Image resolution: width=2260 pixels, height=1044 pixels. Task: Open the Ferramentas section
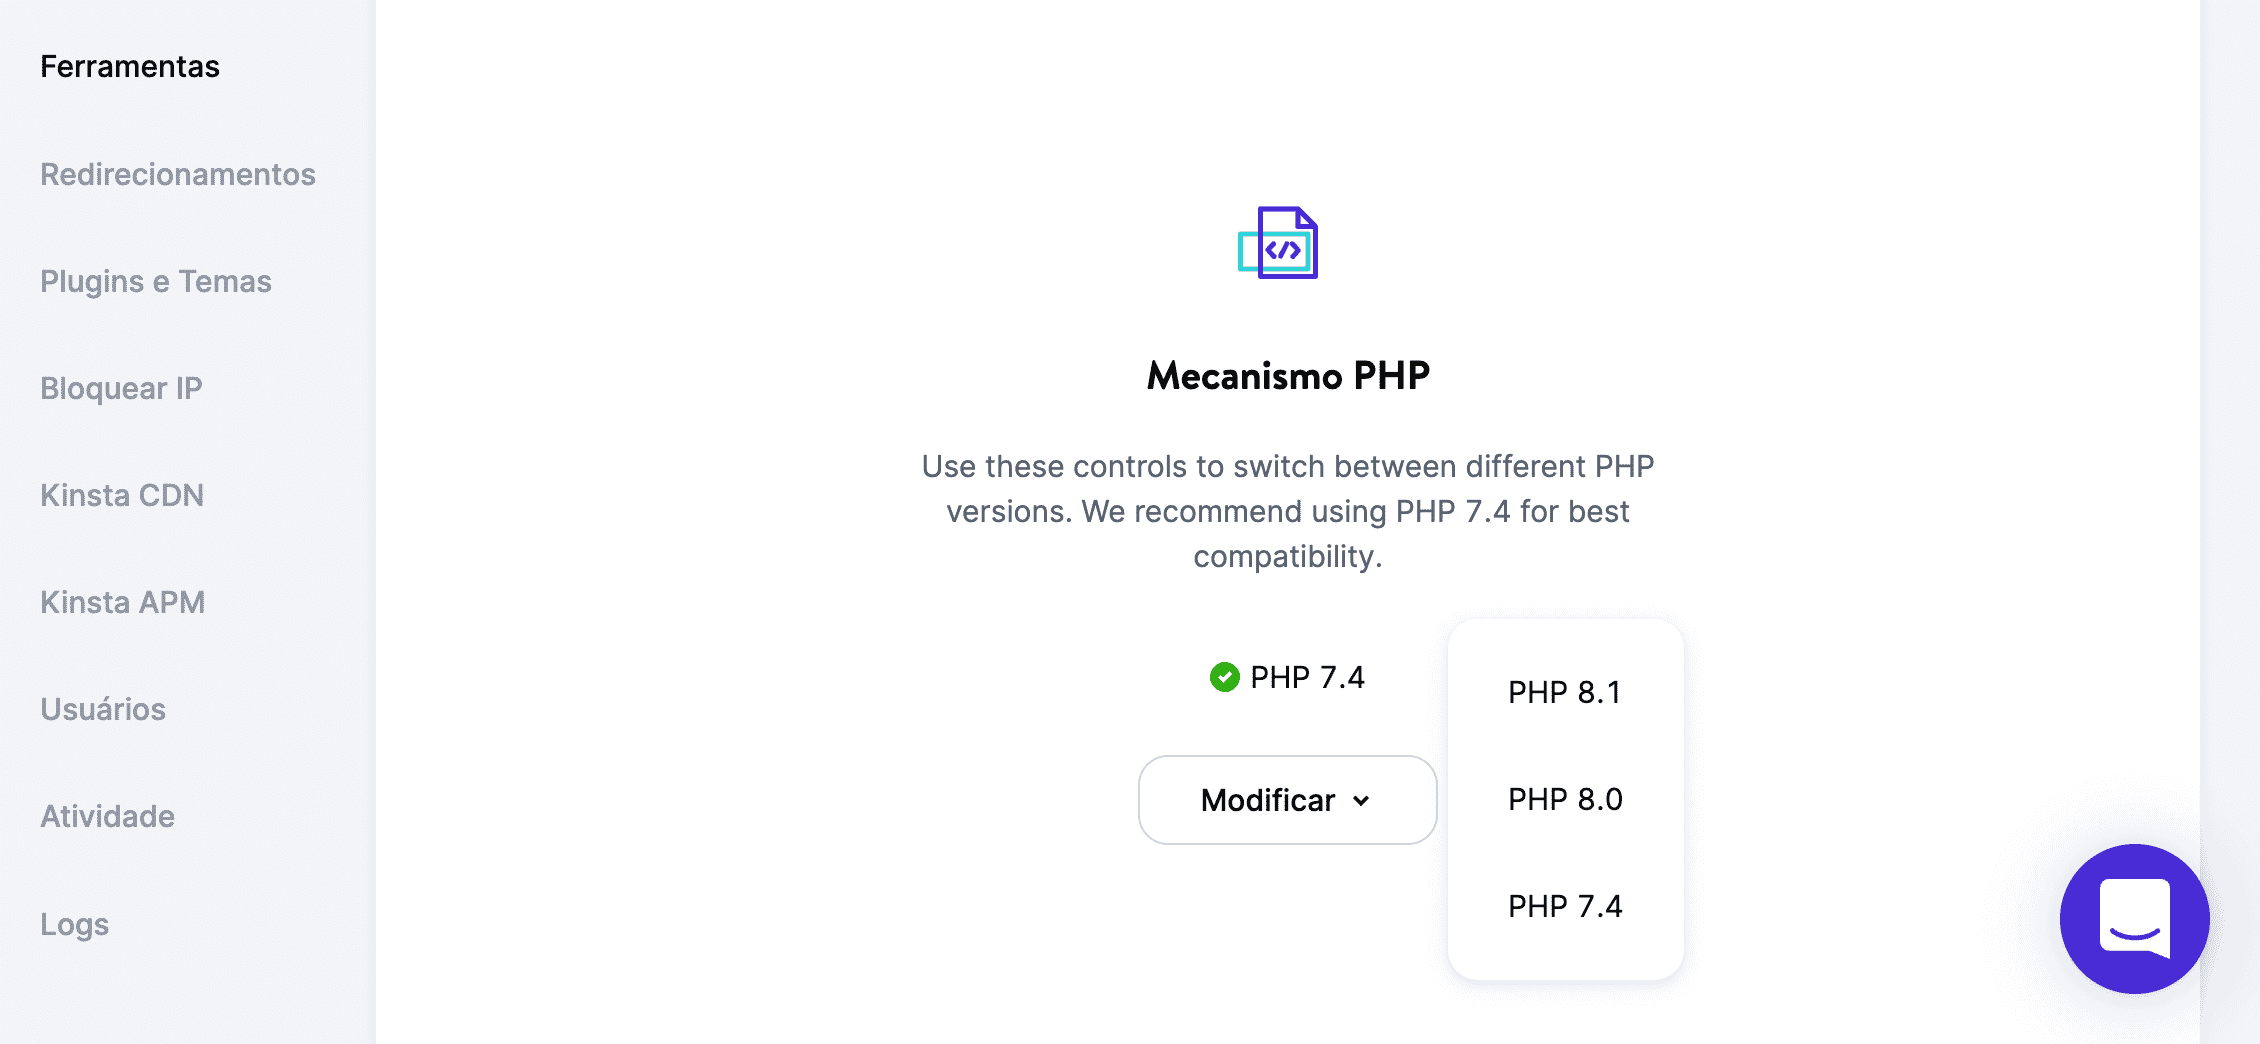(x=130, y=66)
